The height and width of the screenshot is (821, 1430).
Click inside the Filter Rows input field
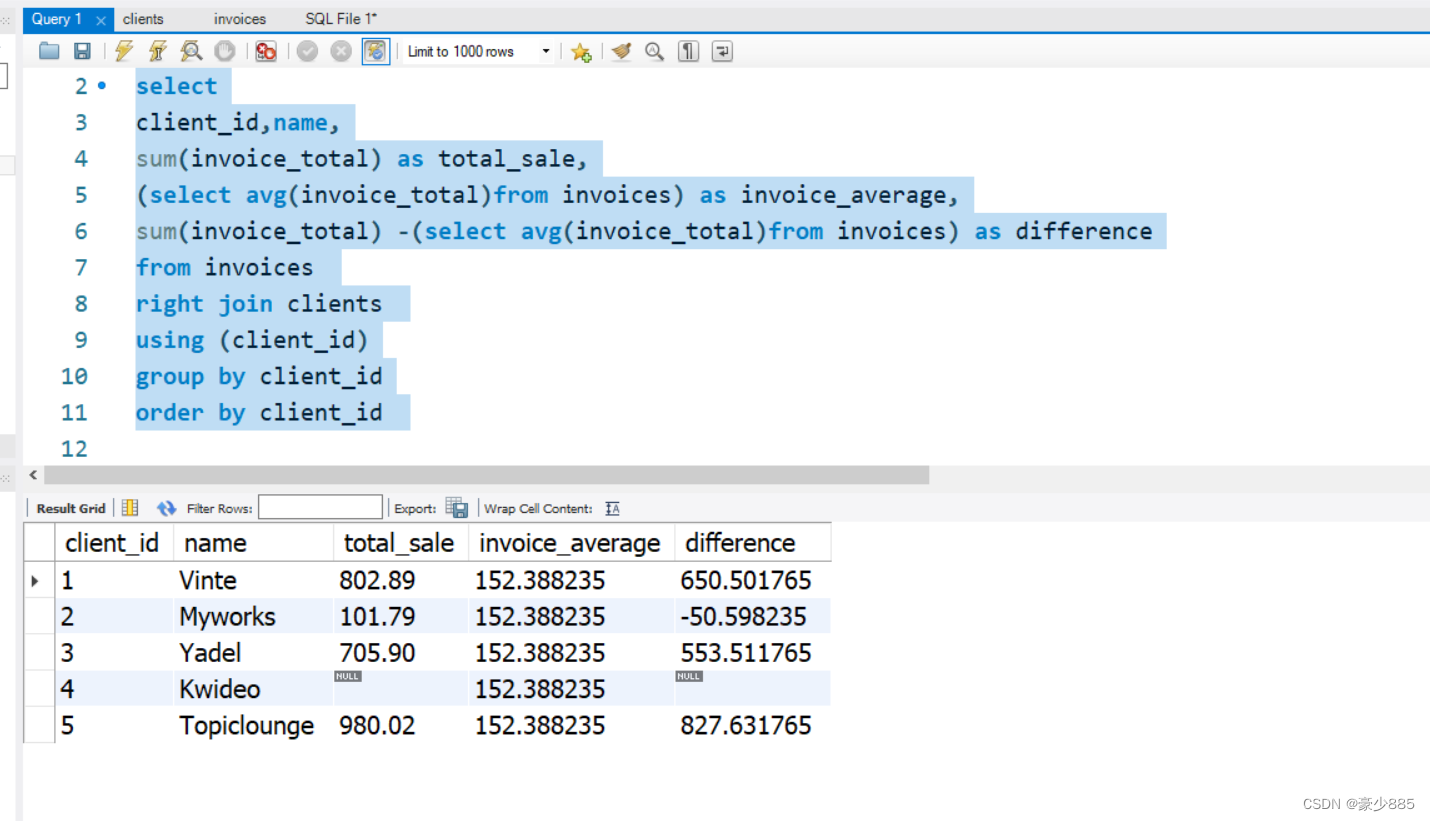320,507
